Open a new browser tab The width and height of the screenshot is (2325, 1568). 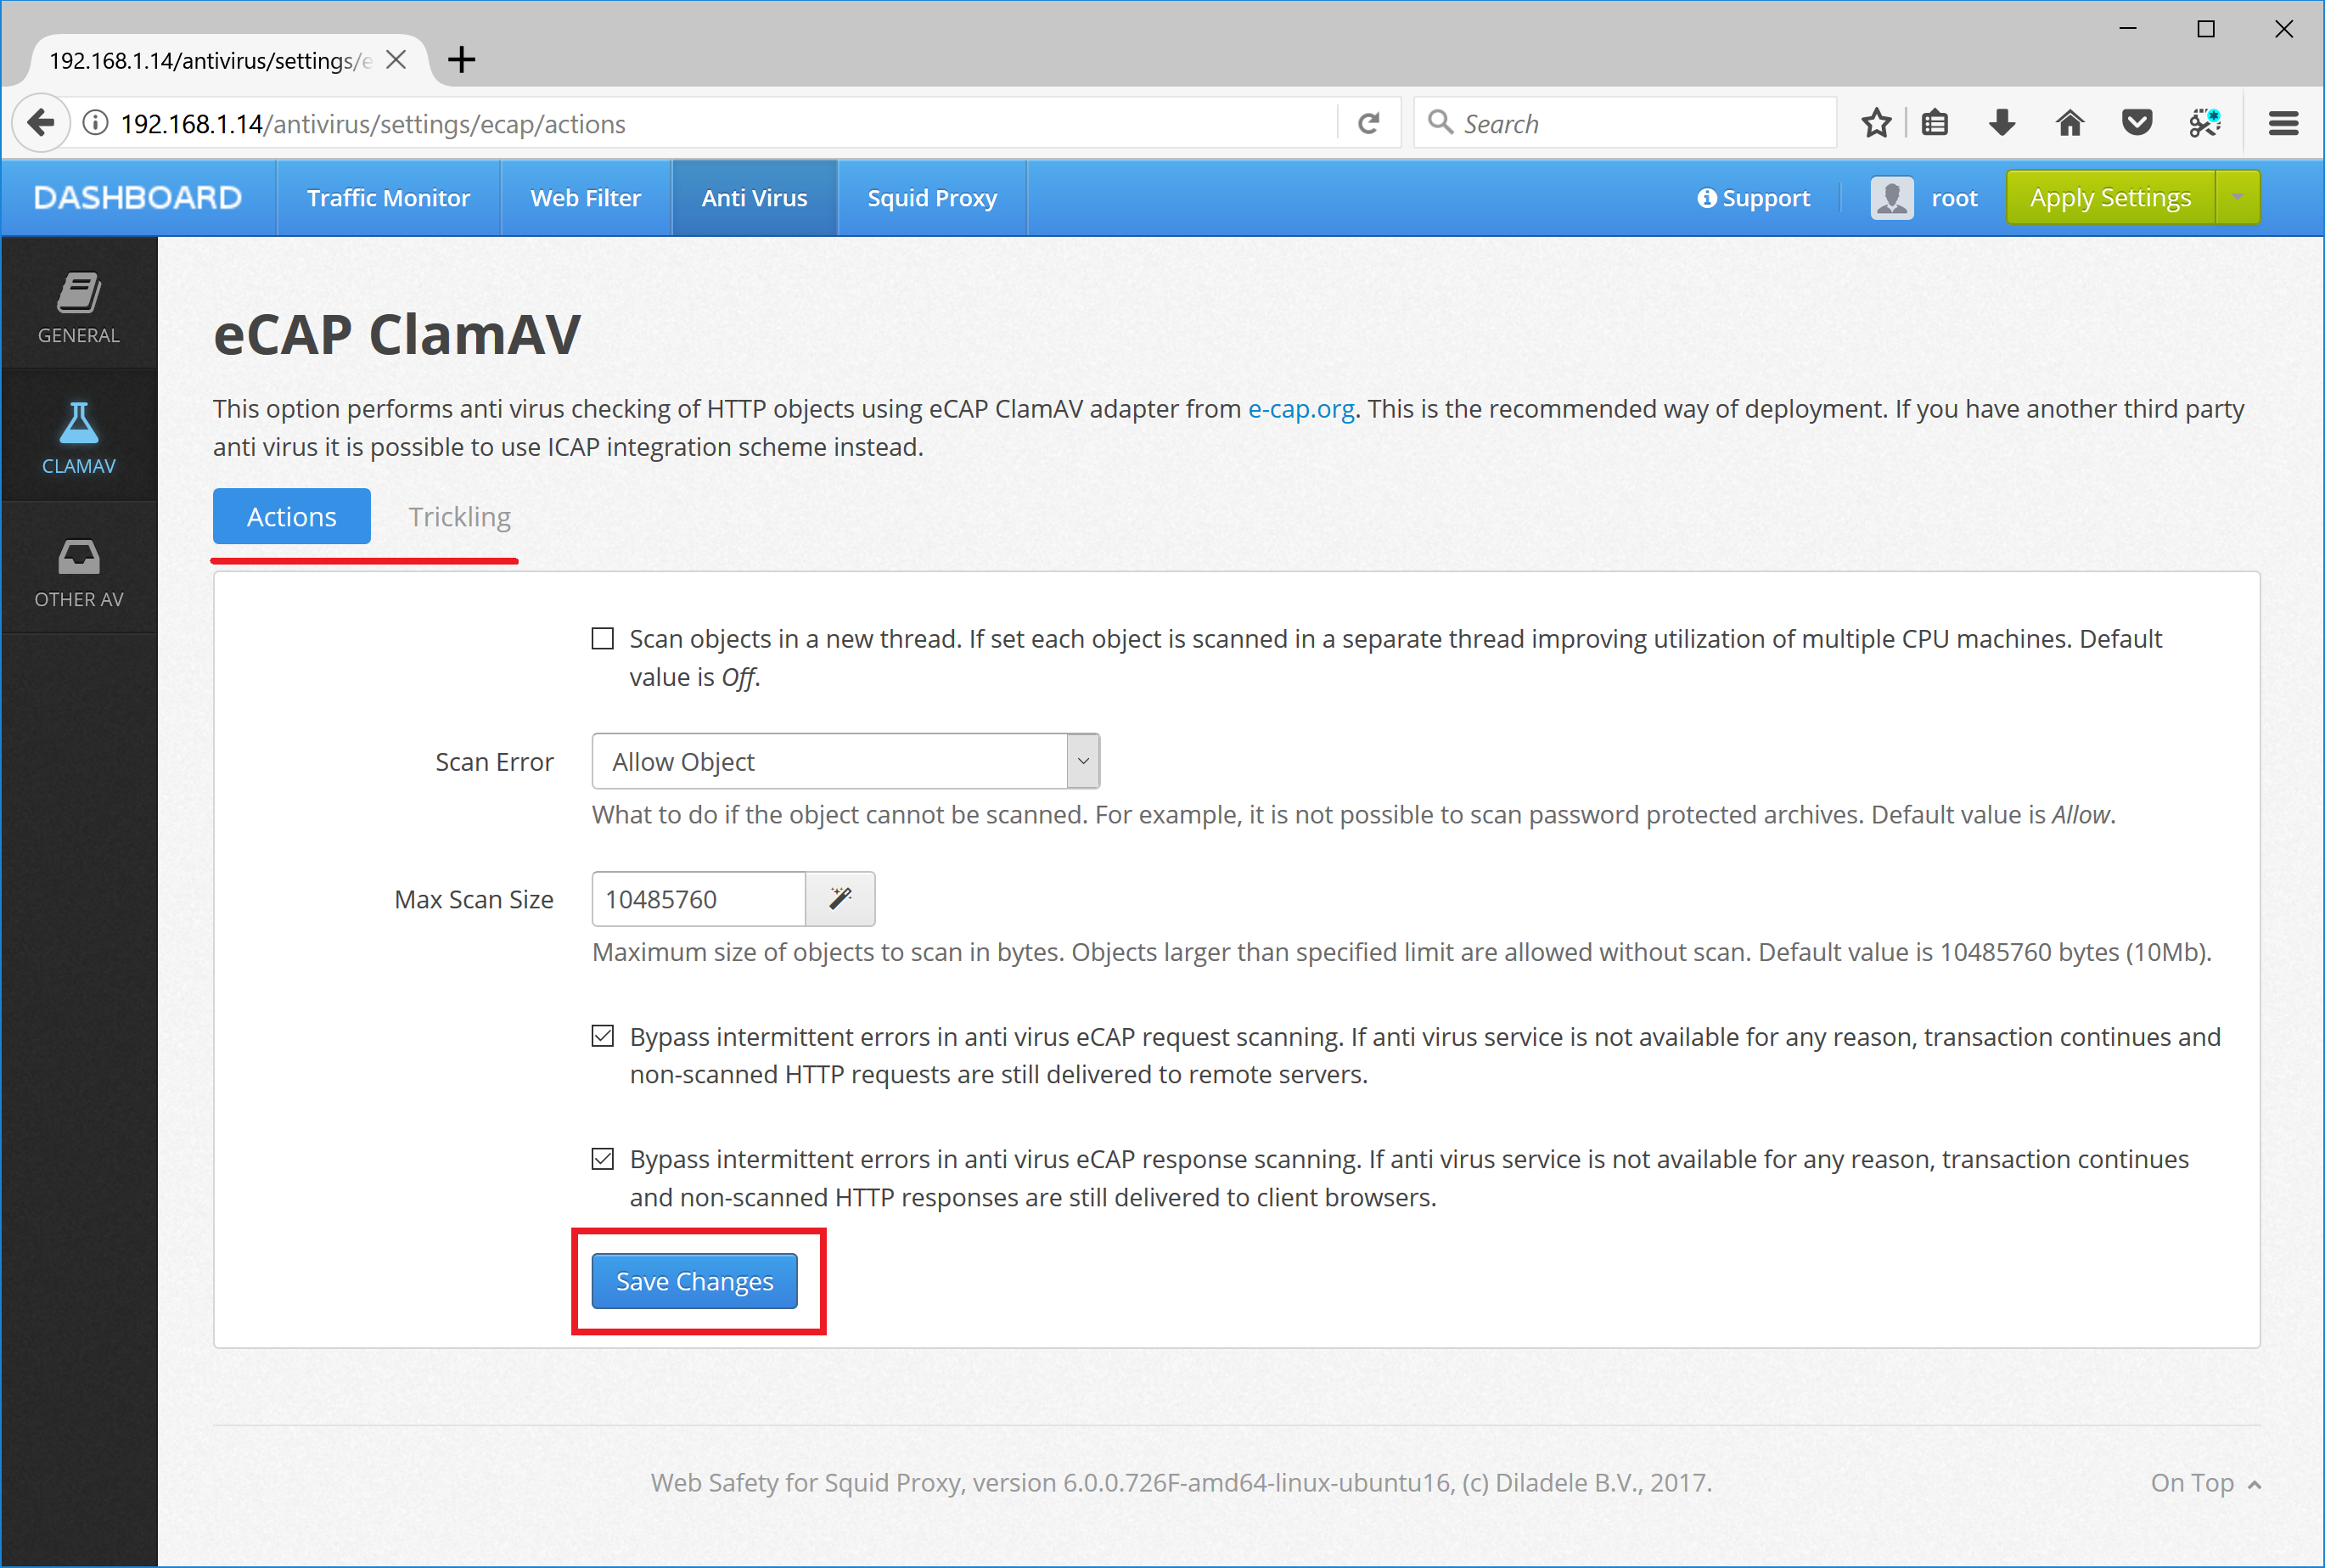pyautogui.click(x=461, y=60)
